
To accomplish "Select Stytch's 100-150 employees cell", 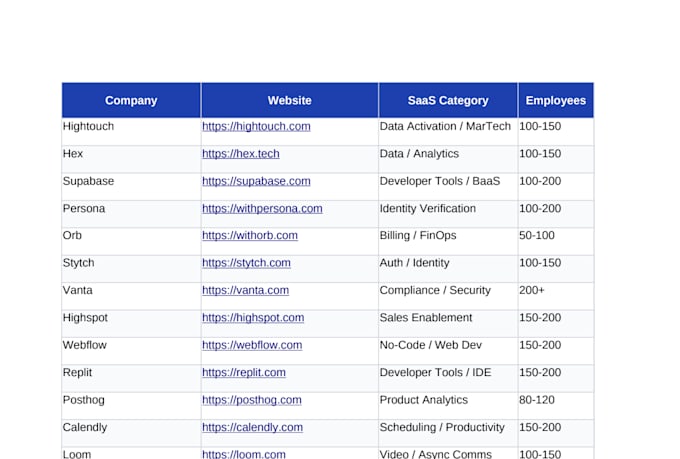I will click(556, 268).
